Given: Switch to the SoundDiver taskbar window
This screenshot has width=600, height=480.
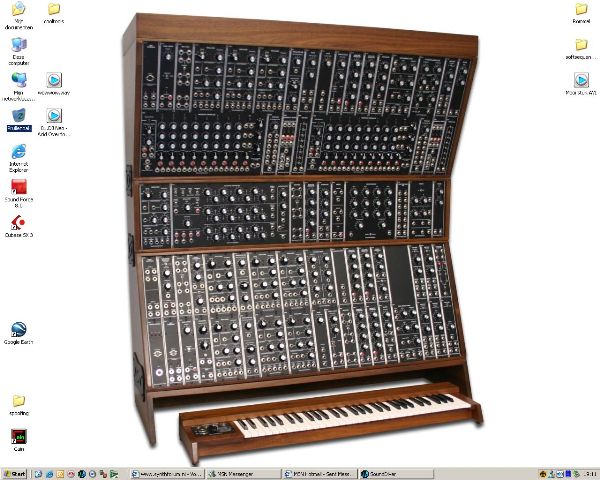Looking at the screenshot, I should [x=396, y=474].
